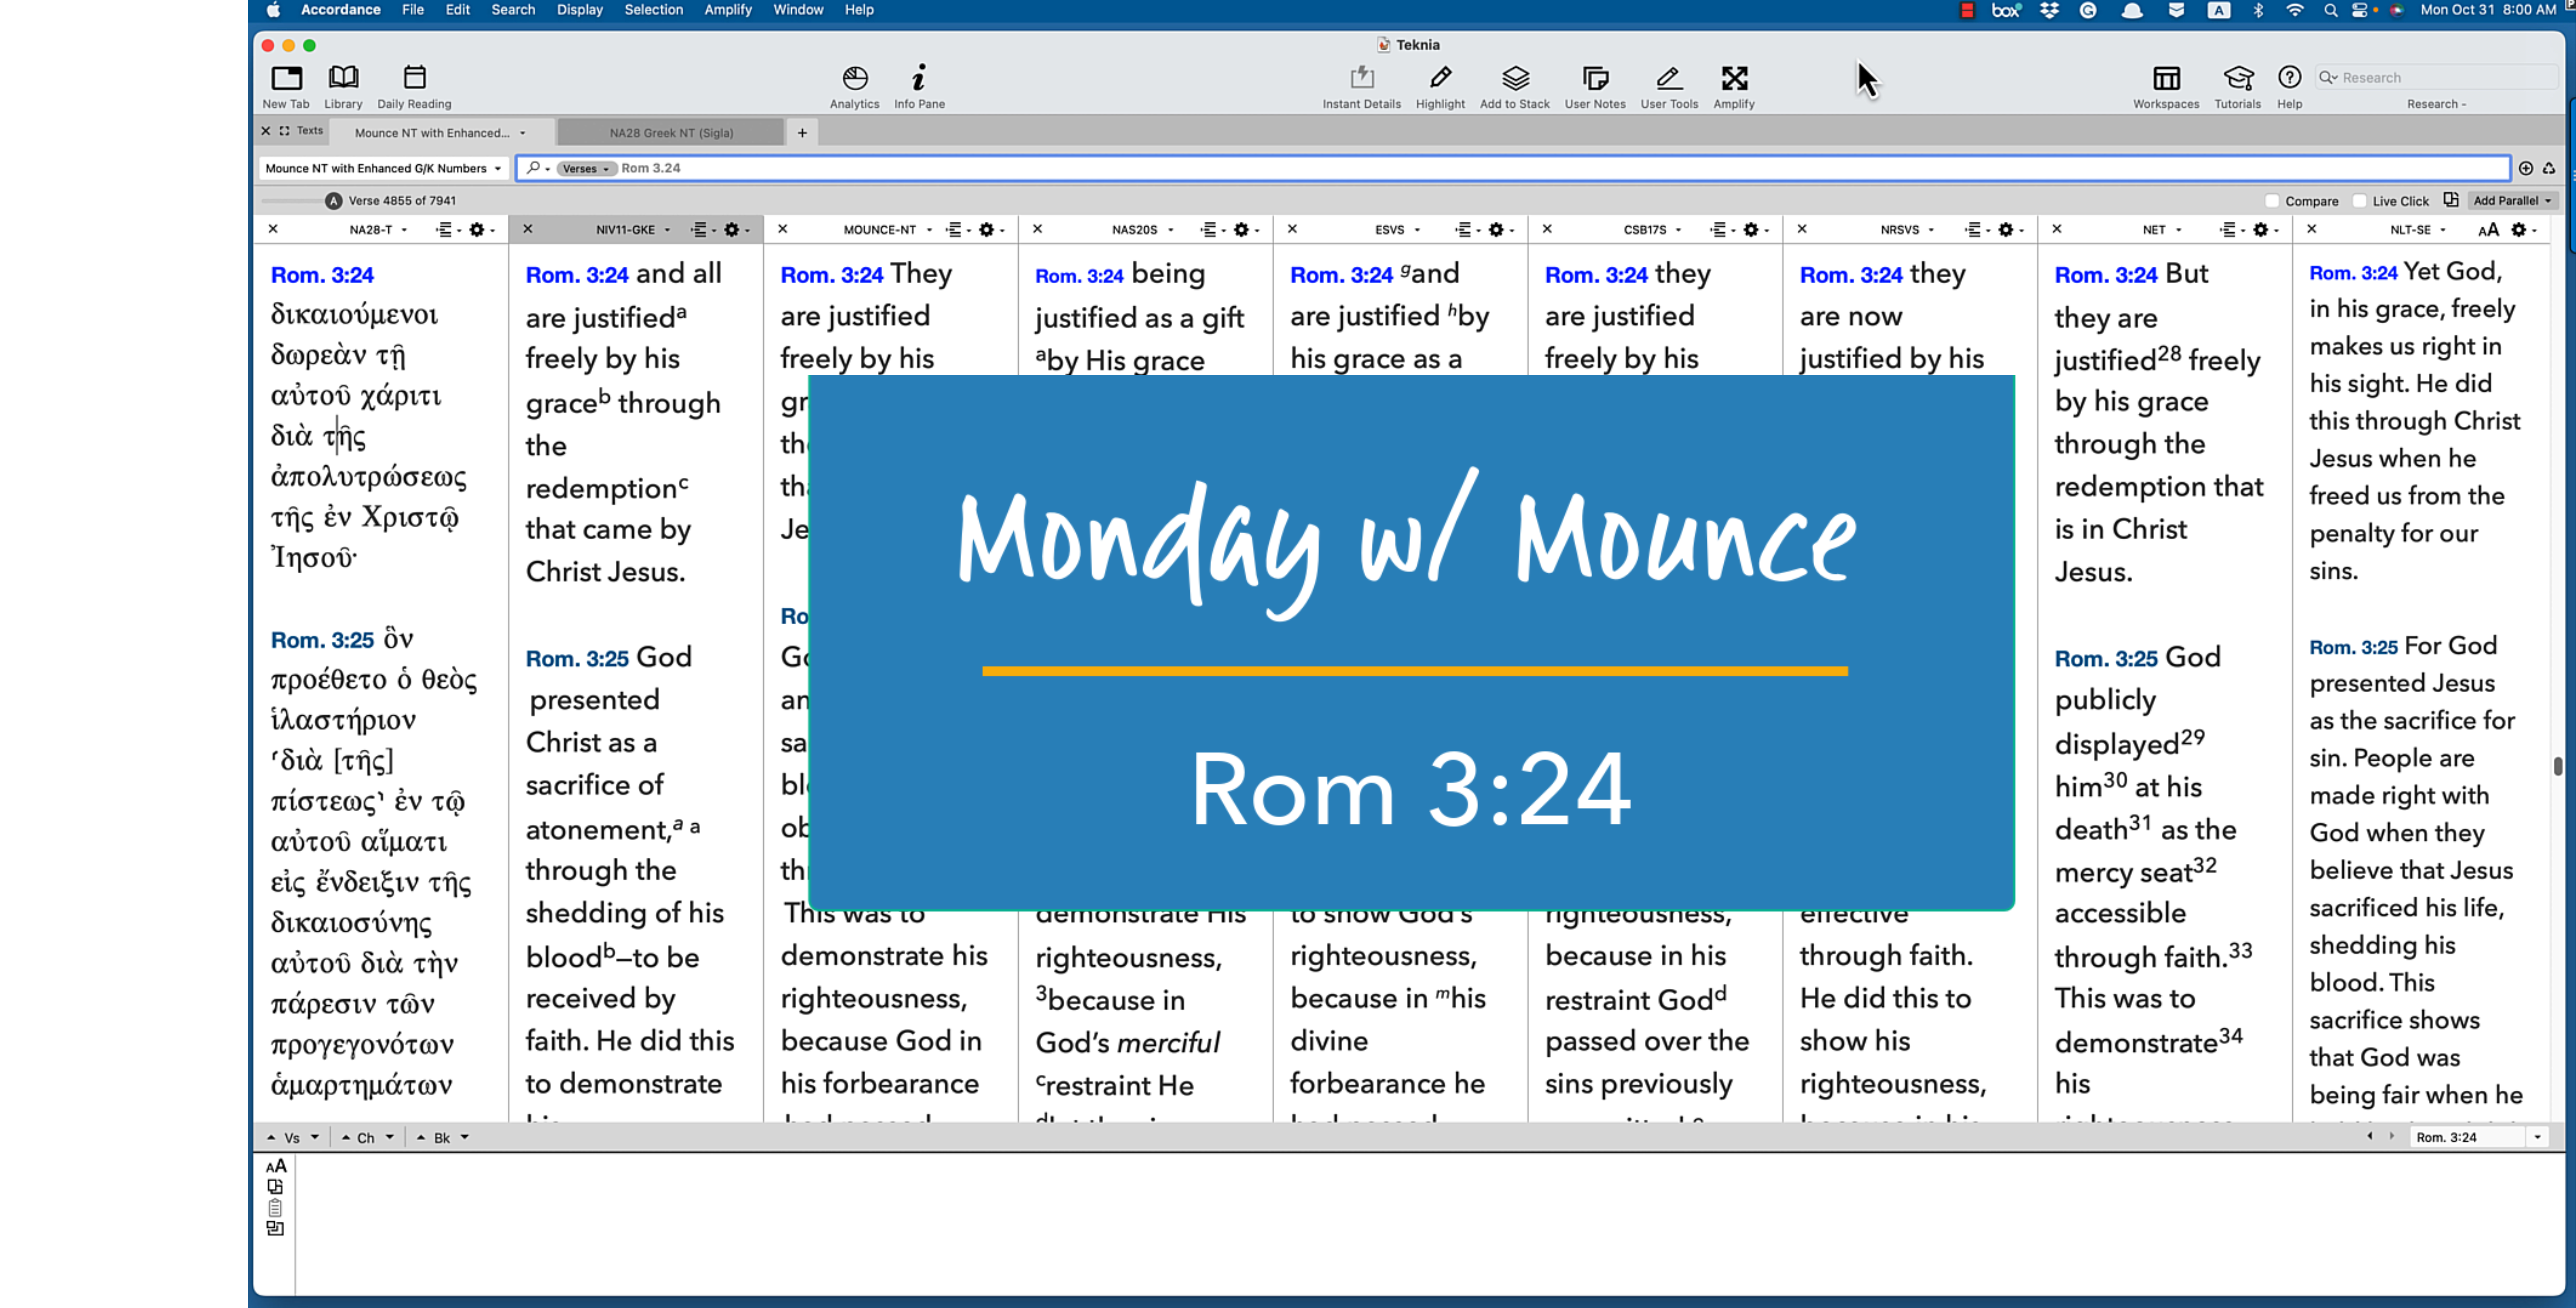Show the Info Pane
Viewport: 2576px width, 1308px height.
pyautogui.click(x=919, y=86)
